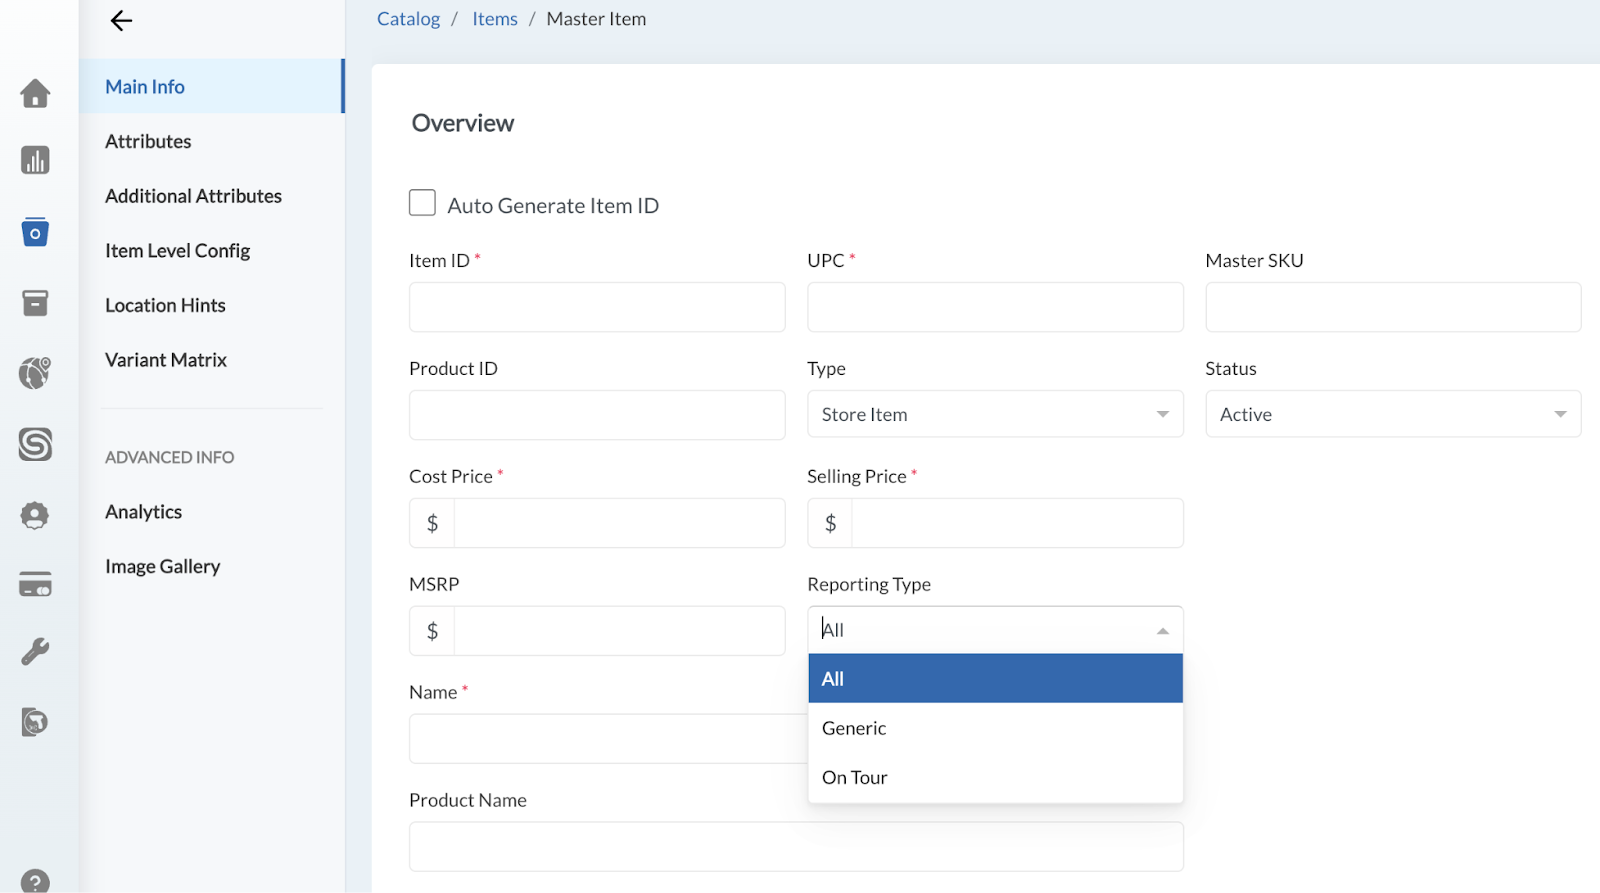The height and width of the screenshot is (893, 1600).
Task: Click the help question mark icon
Action: pos(35,881)
